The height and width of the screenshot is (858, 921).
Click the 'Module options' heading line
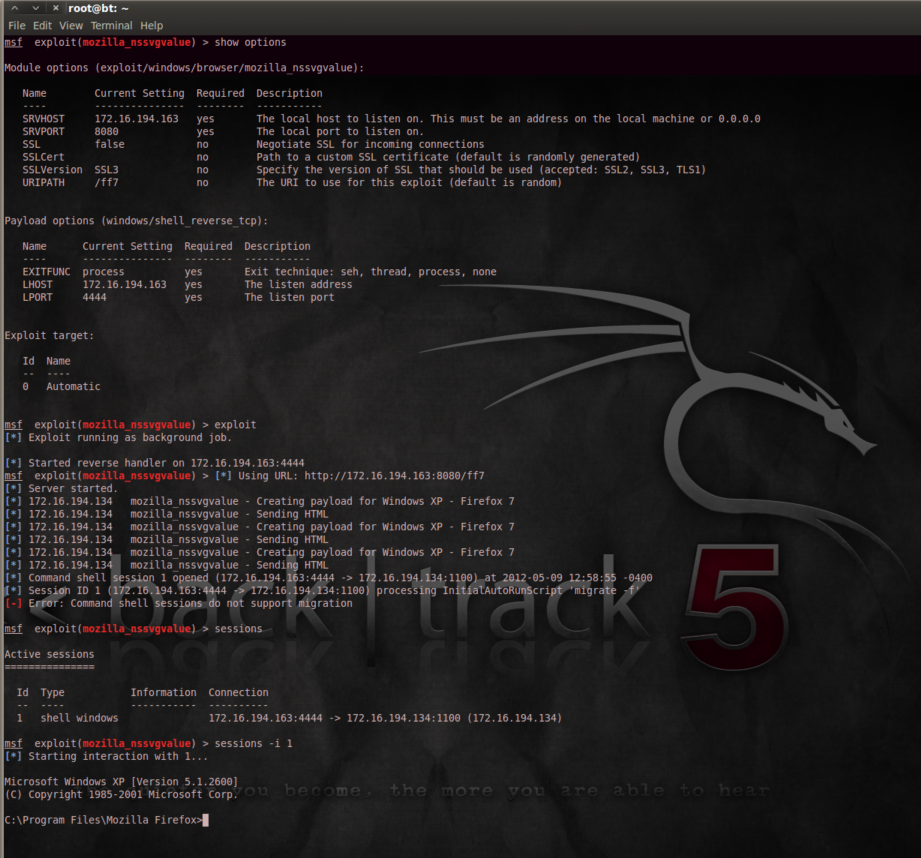pos(184,68)
